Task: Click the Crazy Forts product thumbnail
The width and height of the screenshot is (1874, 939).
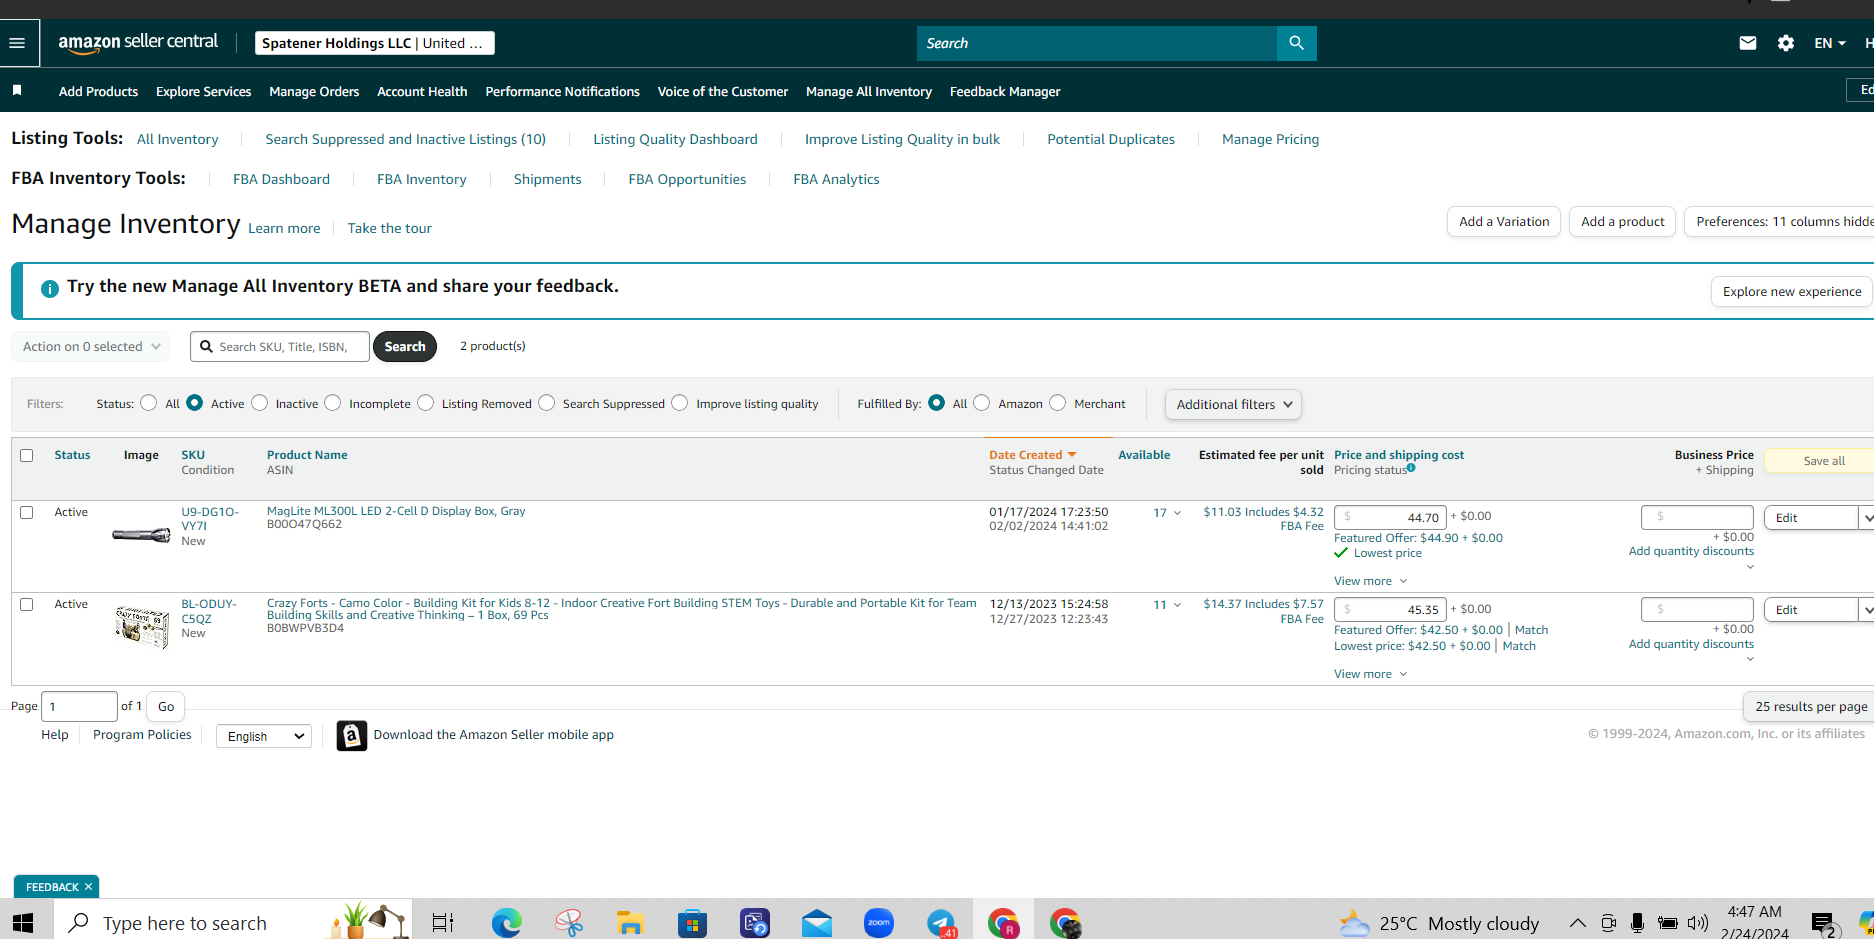Action: coord(142,627)
